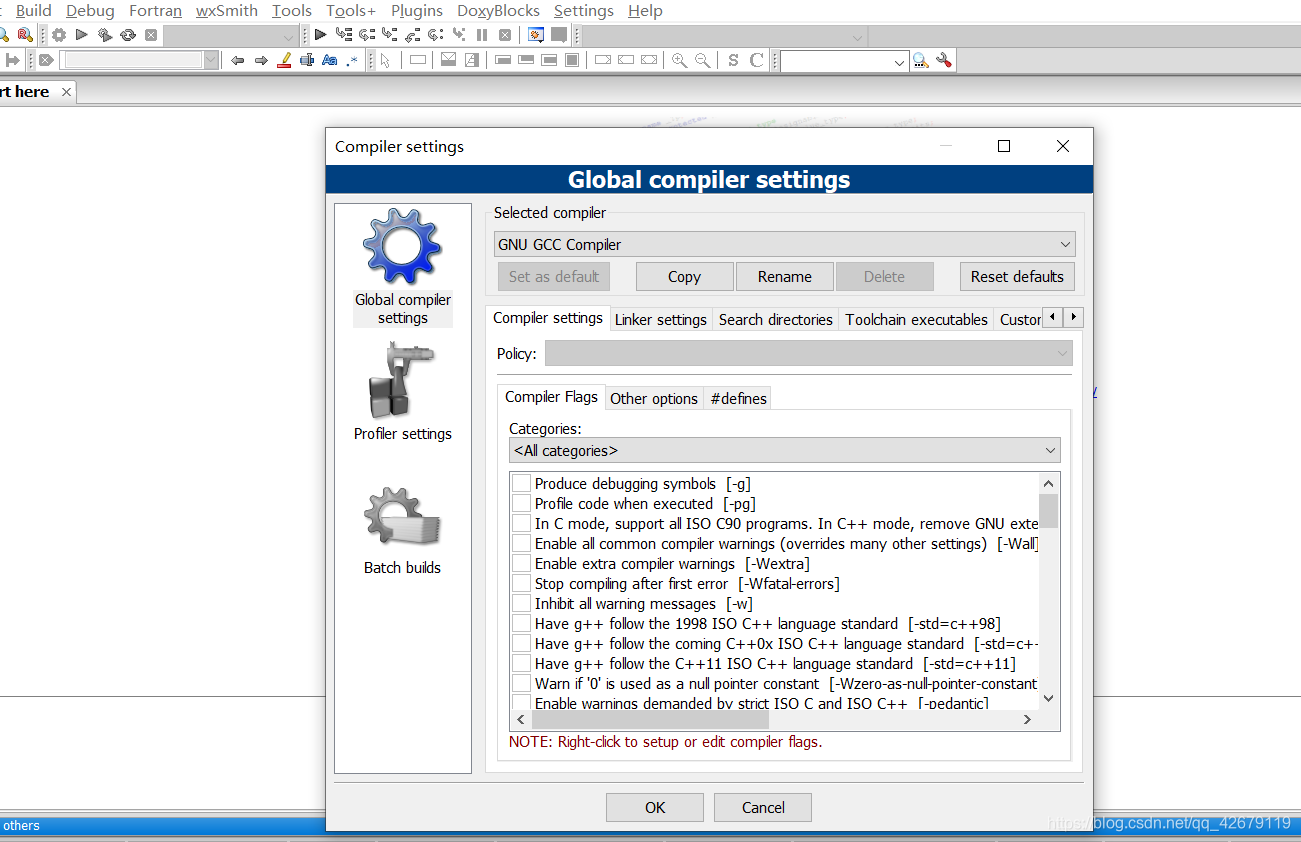Image resolution: width=1301 pixels, height=842 pixels.
Task: Click the Zoom in magnifier icon
Action: pyautogui.click(x=680, y=61)
